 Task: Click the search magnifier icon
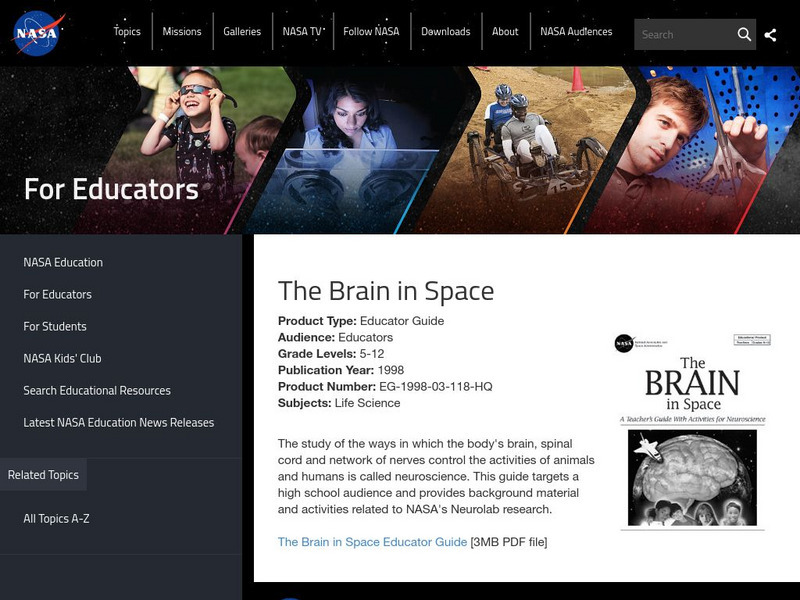coord(744,34)
